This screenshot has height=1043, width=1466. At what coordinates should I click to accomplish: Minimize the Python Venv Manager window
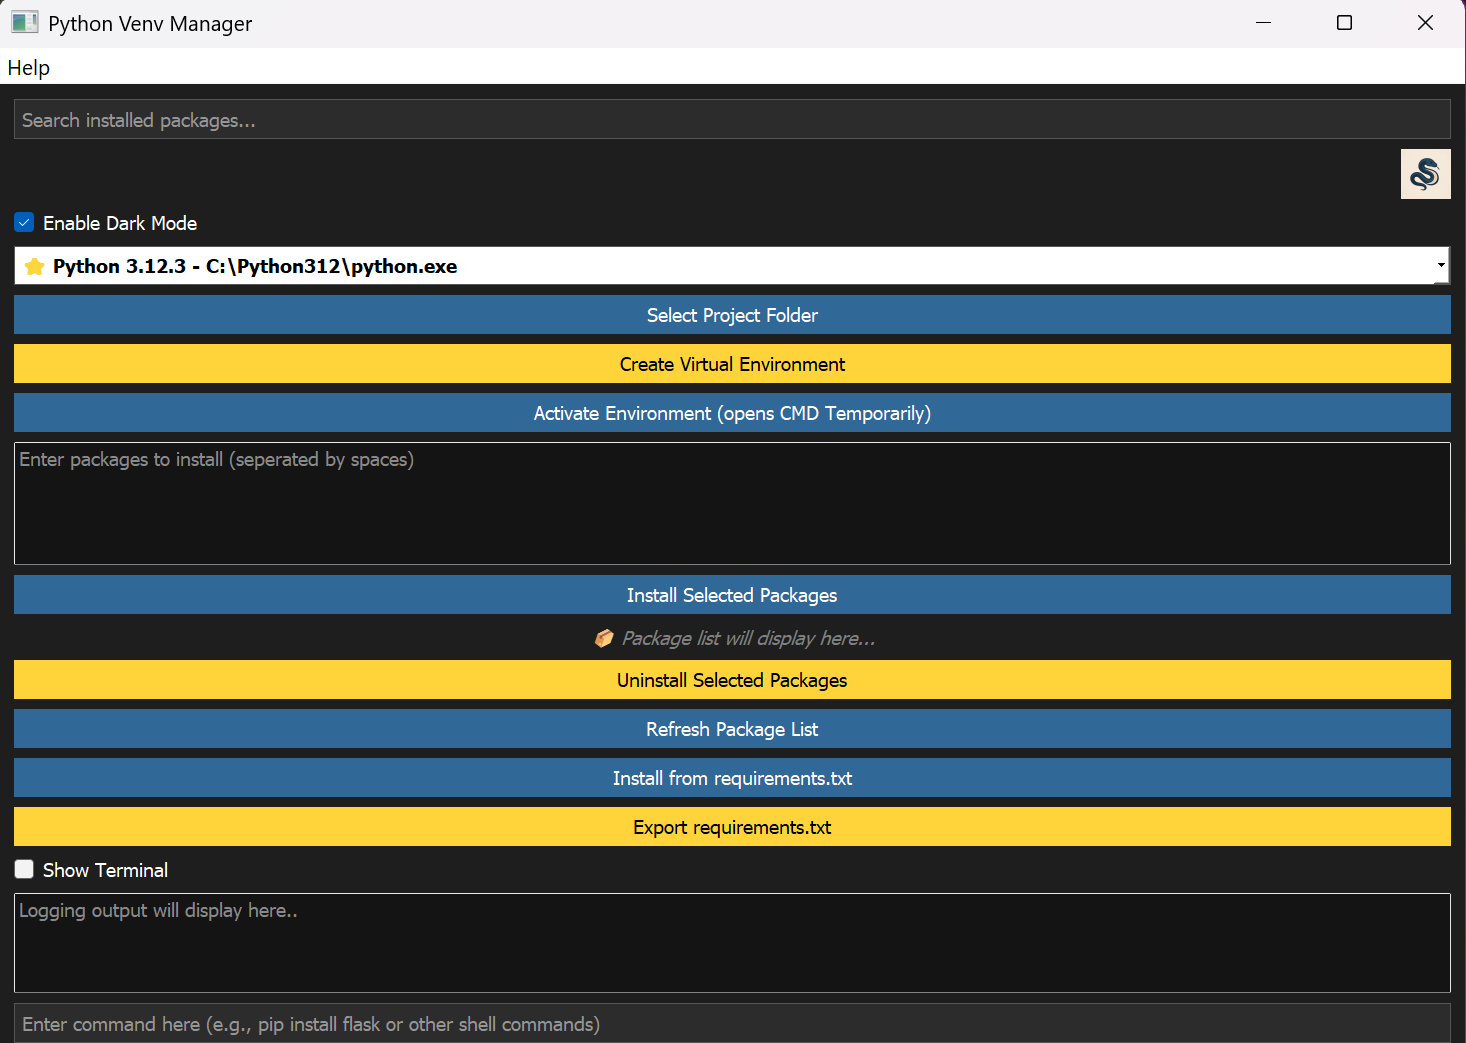point(1263,23)
